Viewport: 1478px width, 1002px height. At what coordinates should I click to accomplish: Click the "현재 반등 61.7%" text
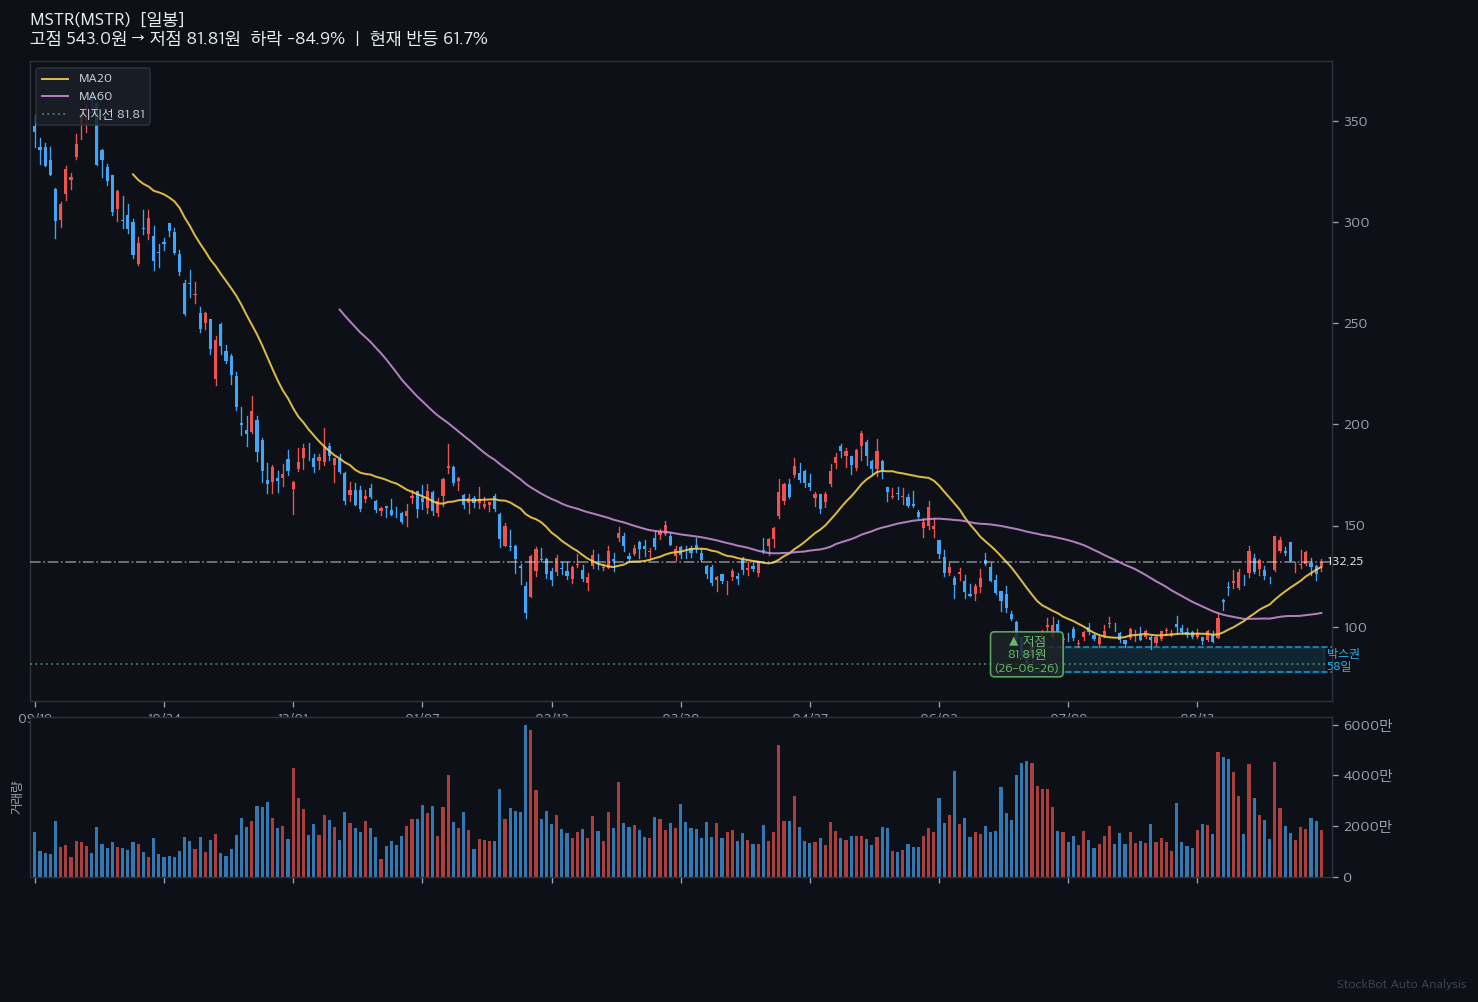(x=429, y=39)
